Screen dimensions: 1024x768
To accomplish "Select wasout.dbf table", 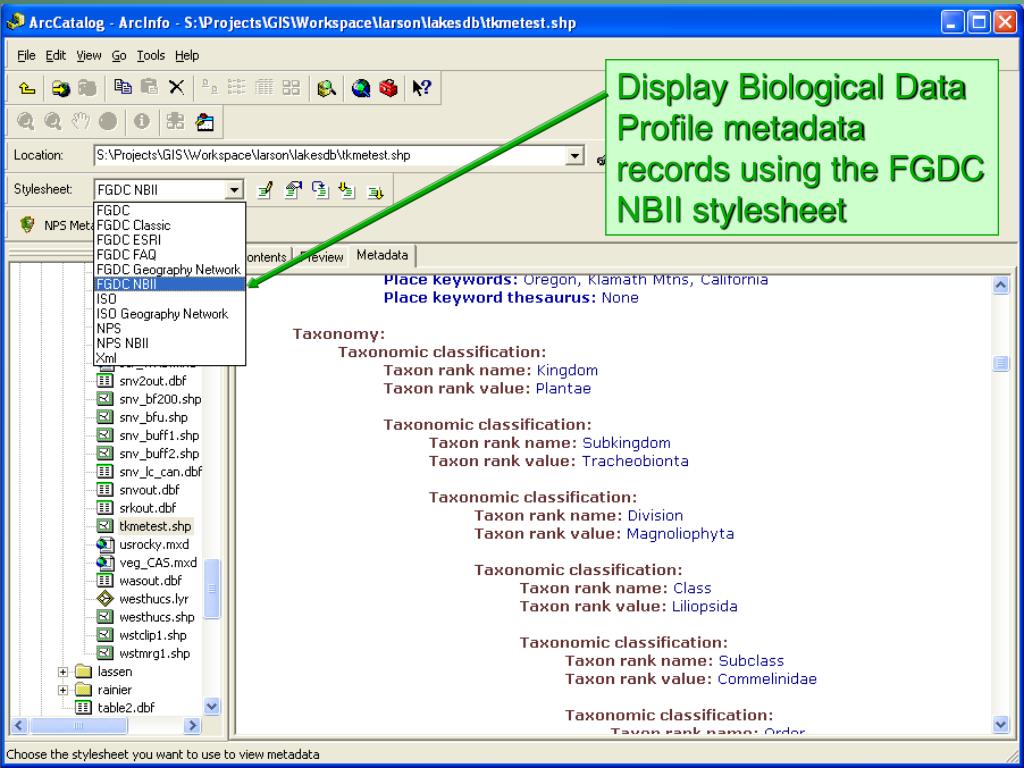I will [151, 581].
